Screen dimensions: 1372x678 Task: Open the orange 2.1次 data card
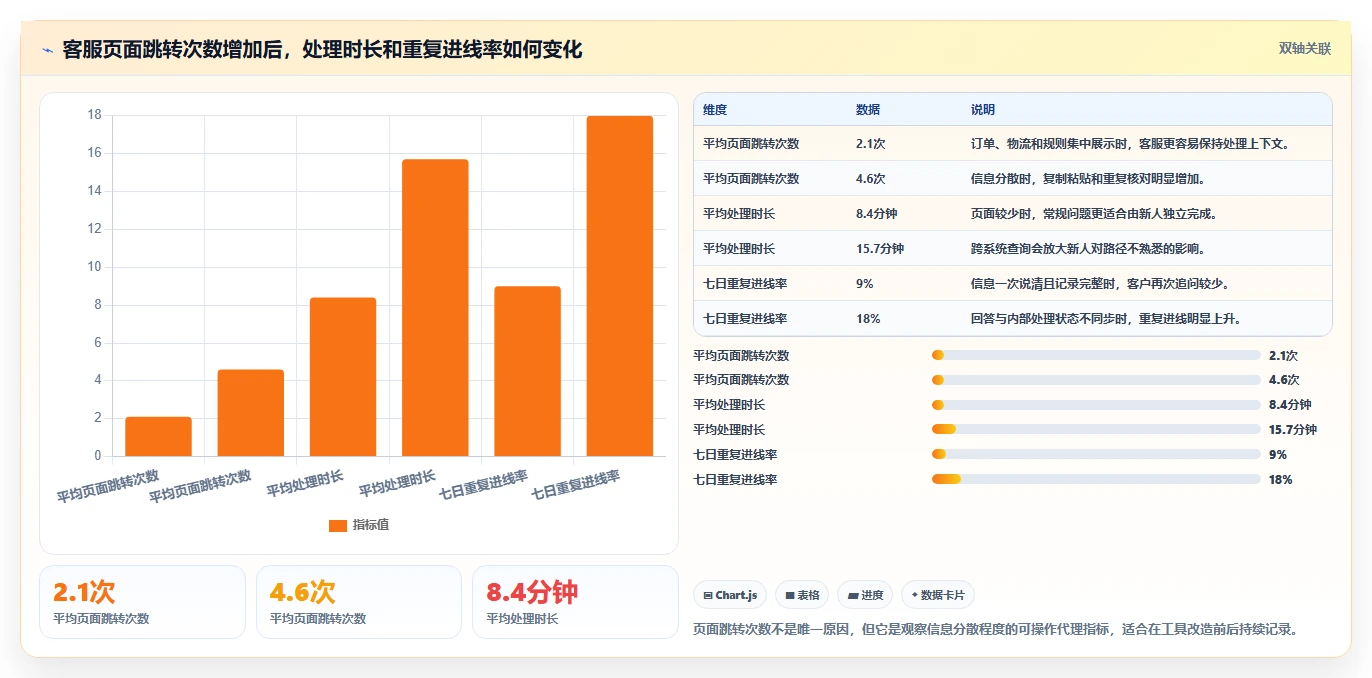tap(142, 602)
